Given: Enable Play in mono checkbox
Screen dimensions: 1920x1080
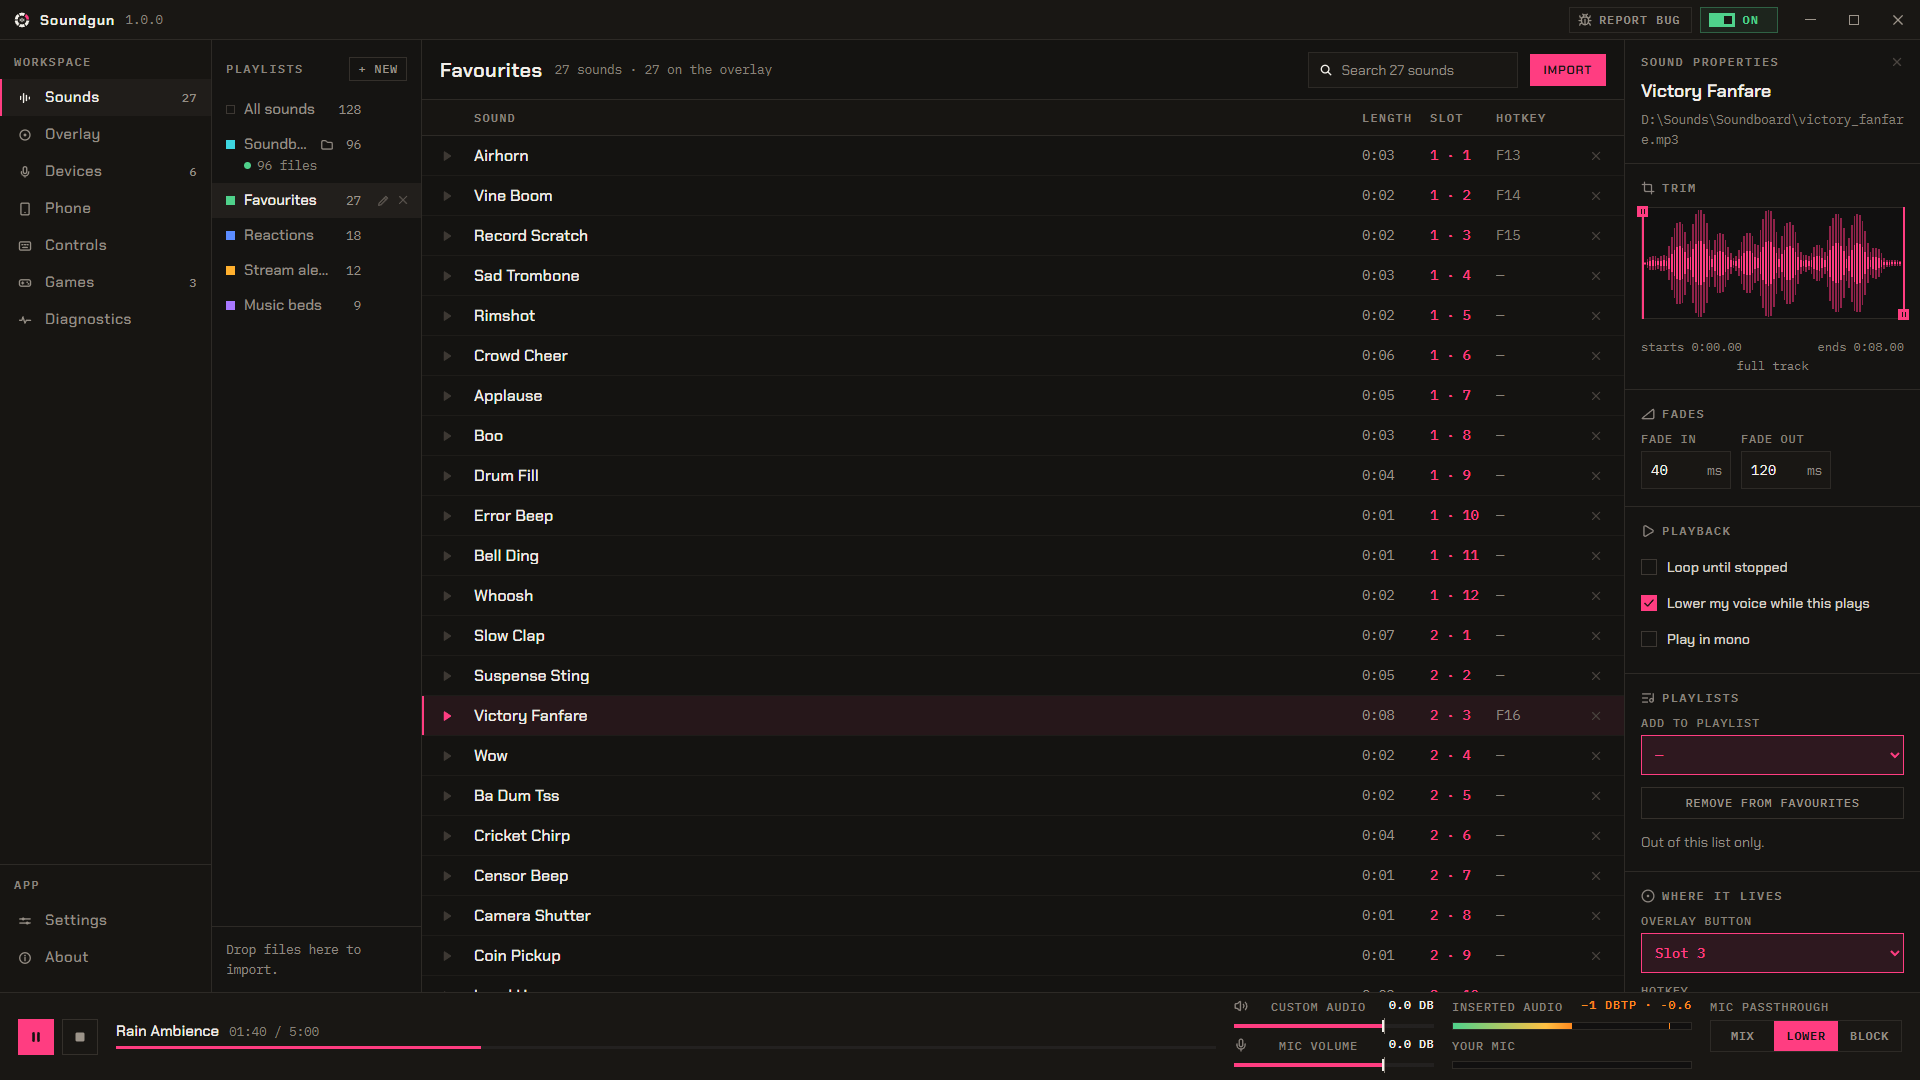Looking at the screenshot, I should [1649, 640].
